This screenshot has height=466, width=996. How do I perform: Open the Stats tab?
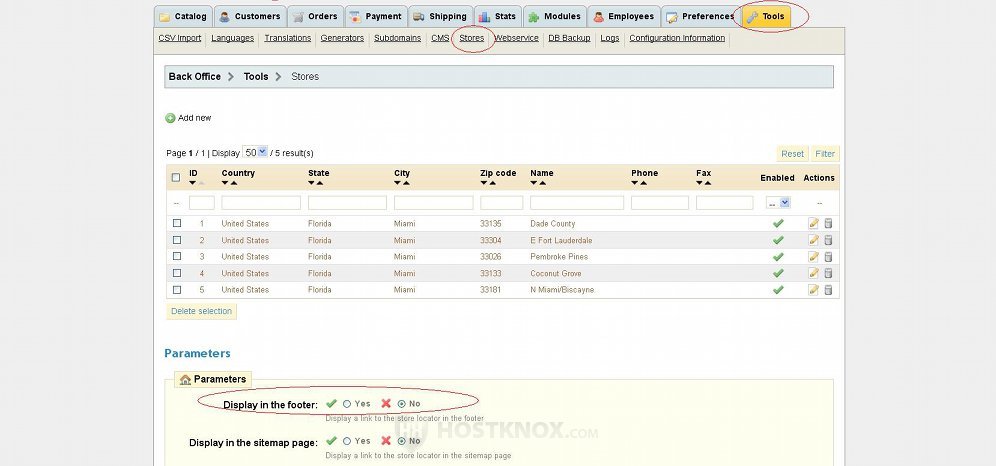[x=497, y=17]
